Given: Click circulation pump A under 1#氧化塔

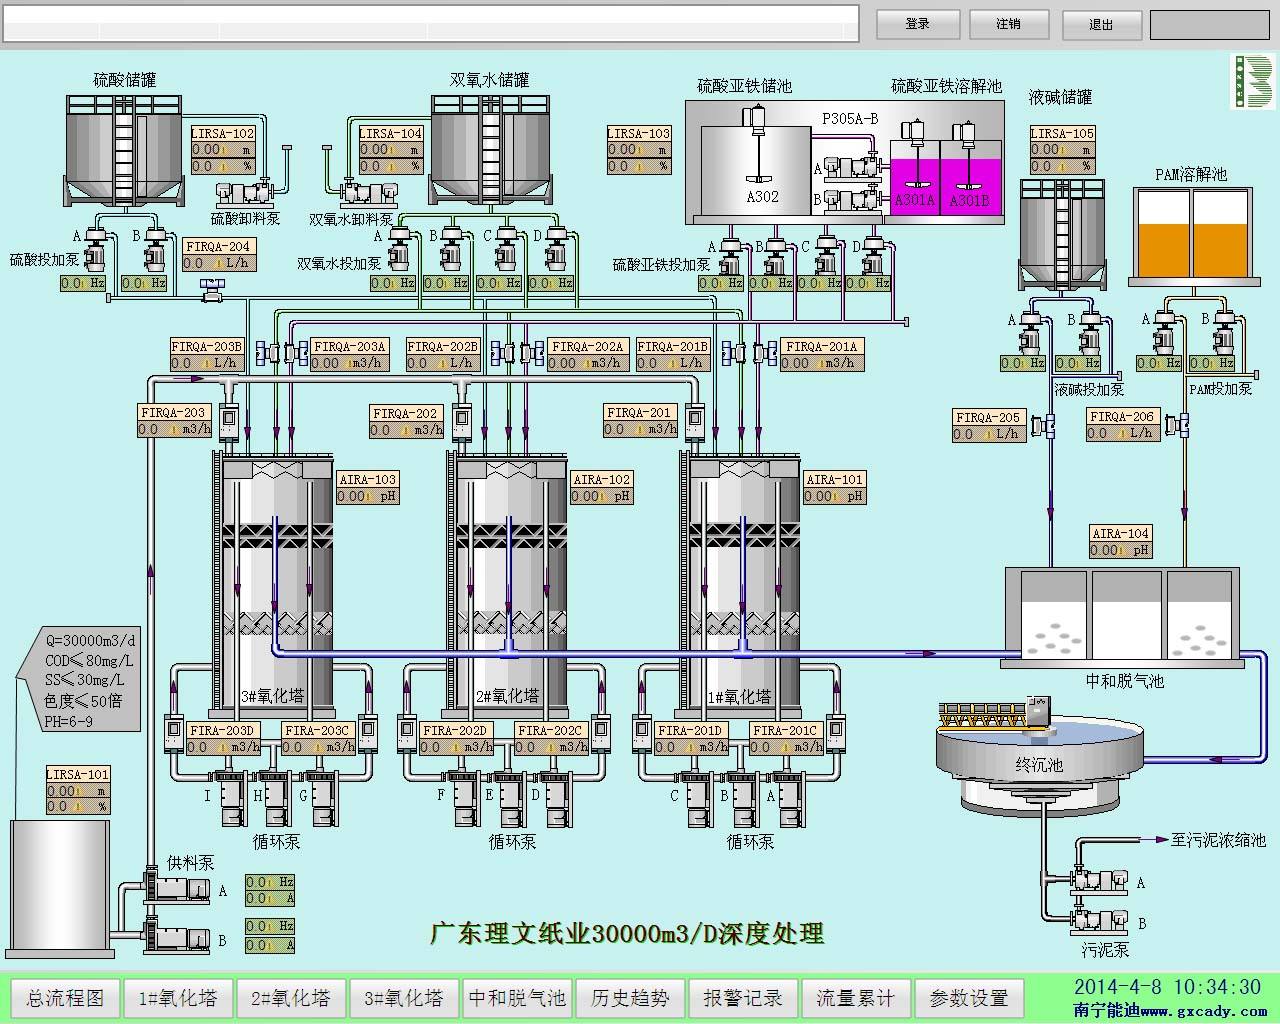Looking at the screenshot, I should tap(792, 797).
